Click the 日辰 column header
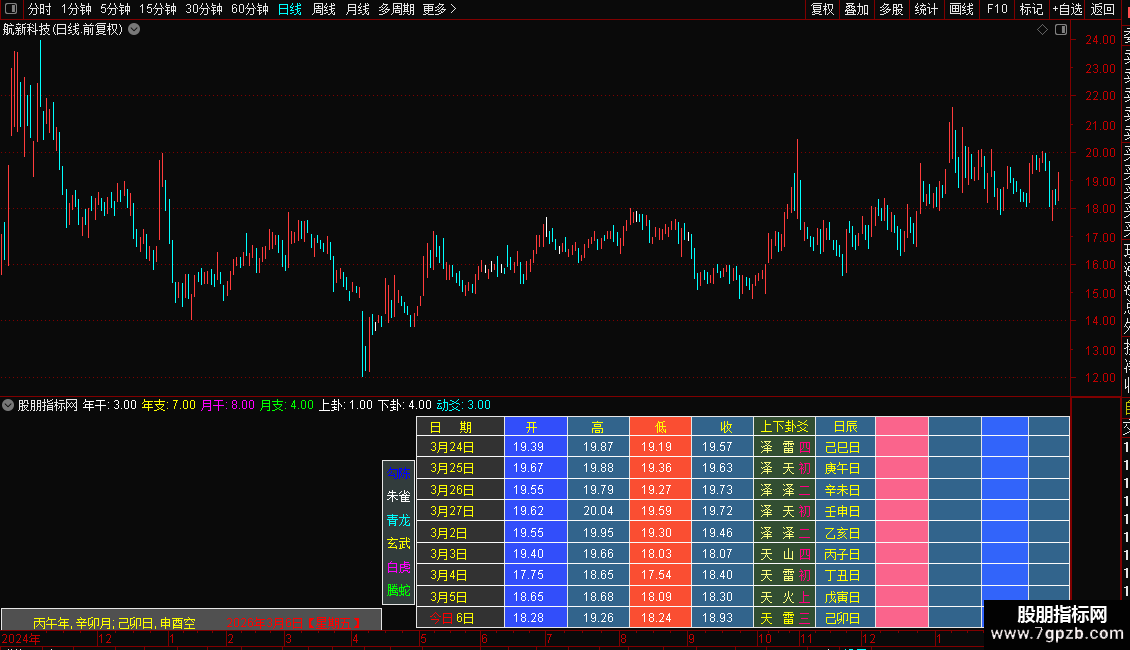 [x=846, y=427]
